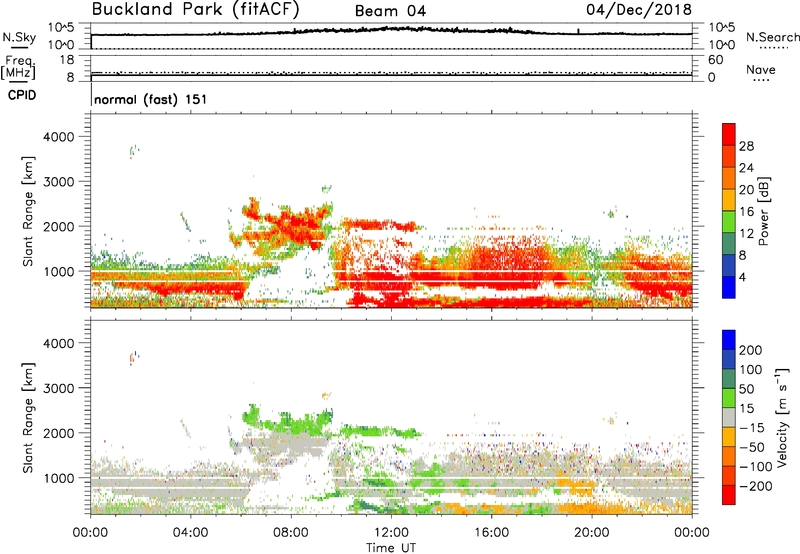Click the "20:00" time axis tick label
Screen dimensions: 800x554
pos(592,533)
